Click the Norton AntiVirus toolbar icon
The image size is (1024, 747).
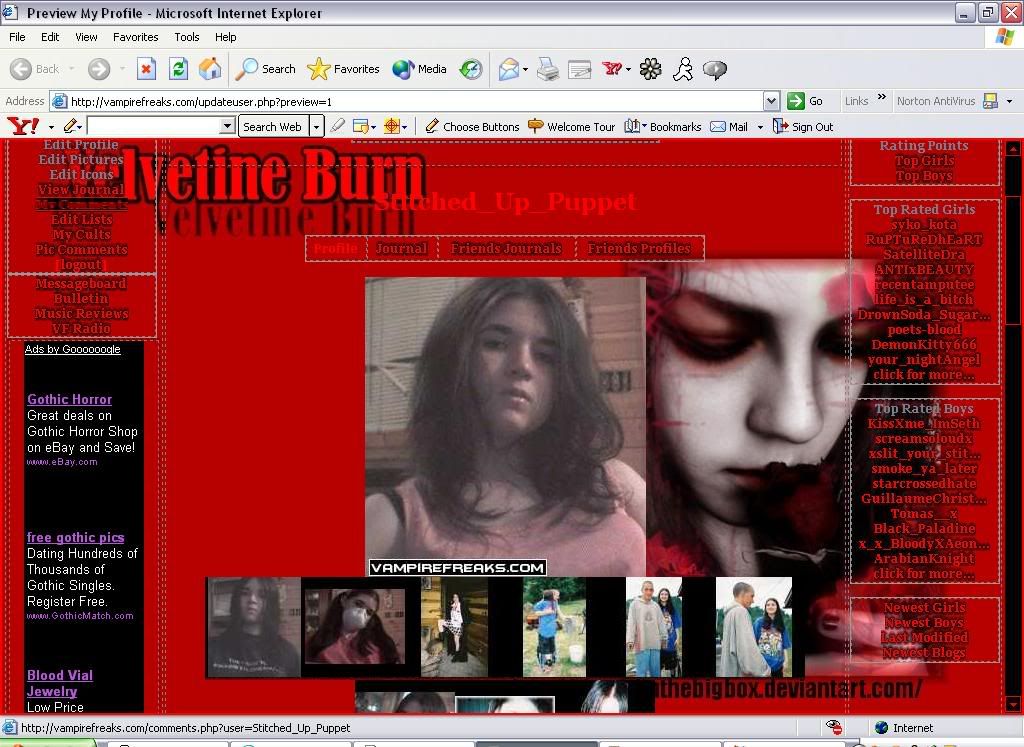click(990, 101)
